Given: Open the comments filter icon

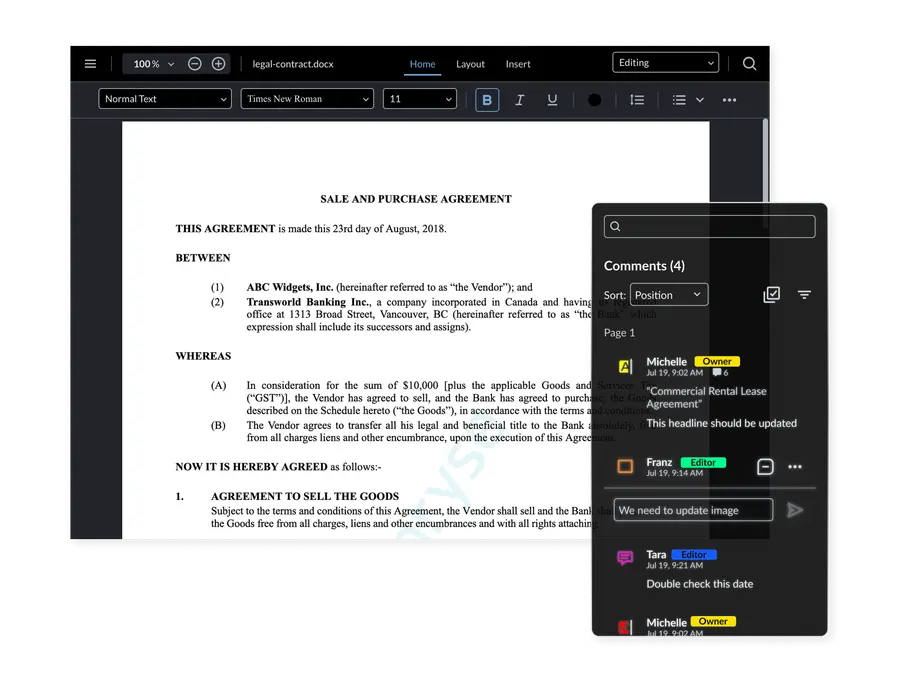Looking at the screenshot, I should pos(804,294).
